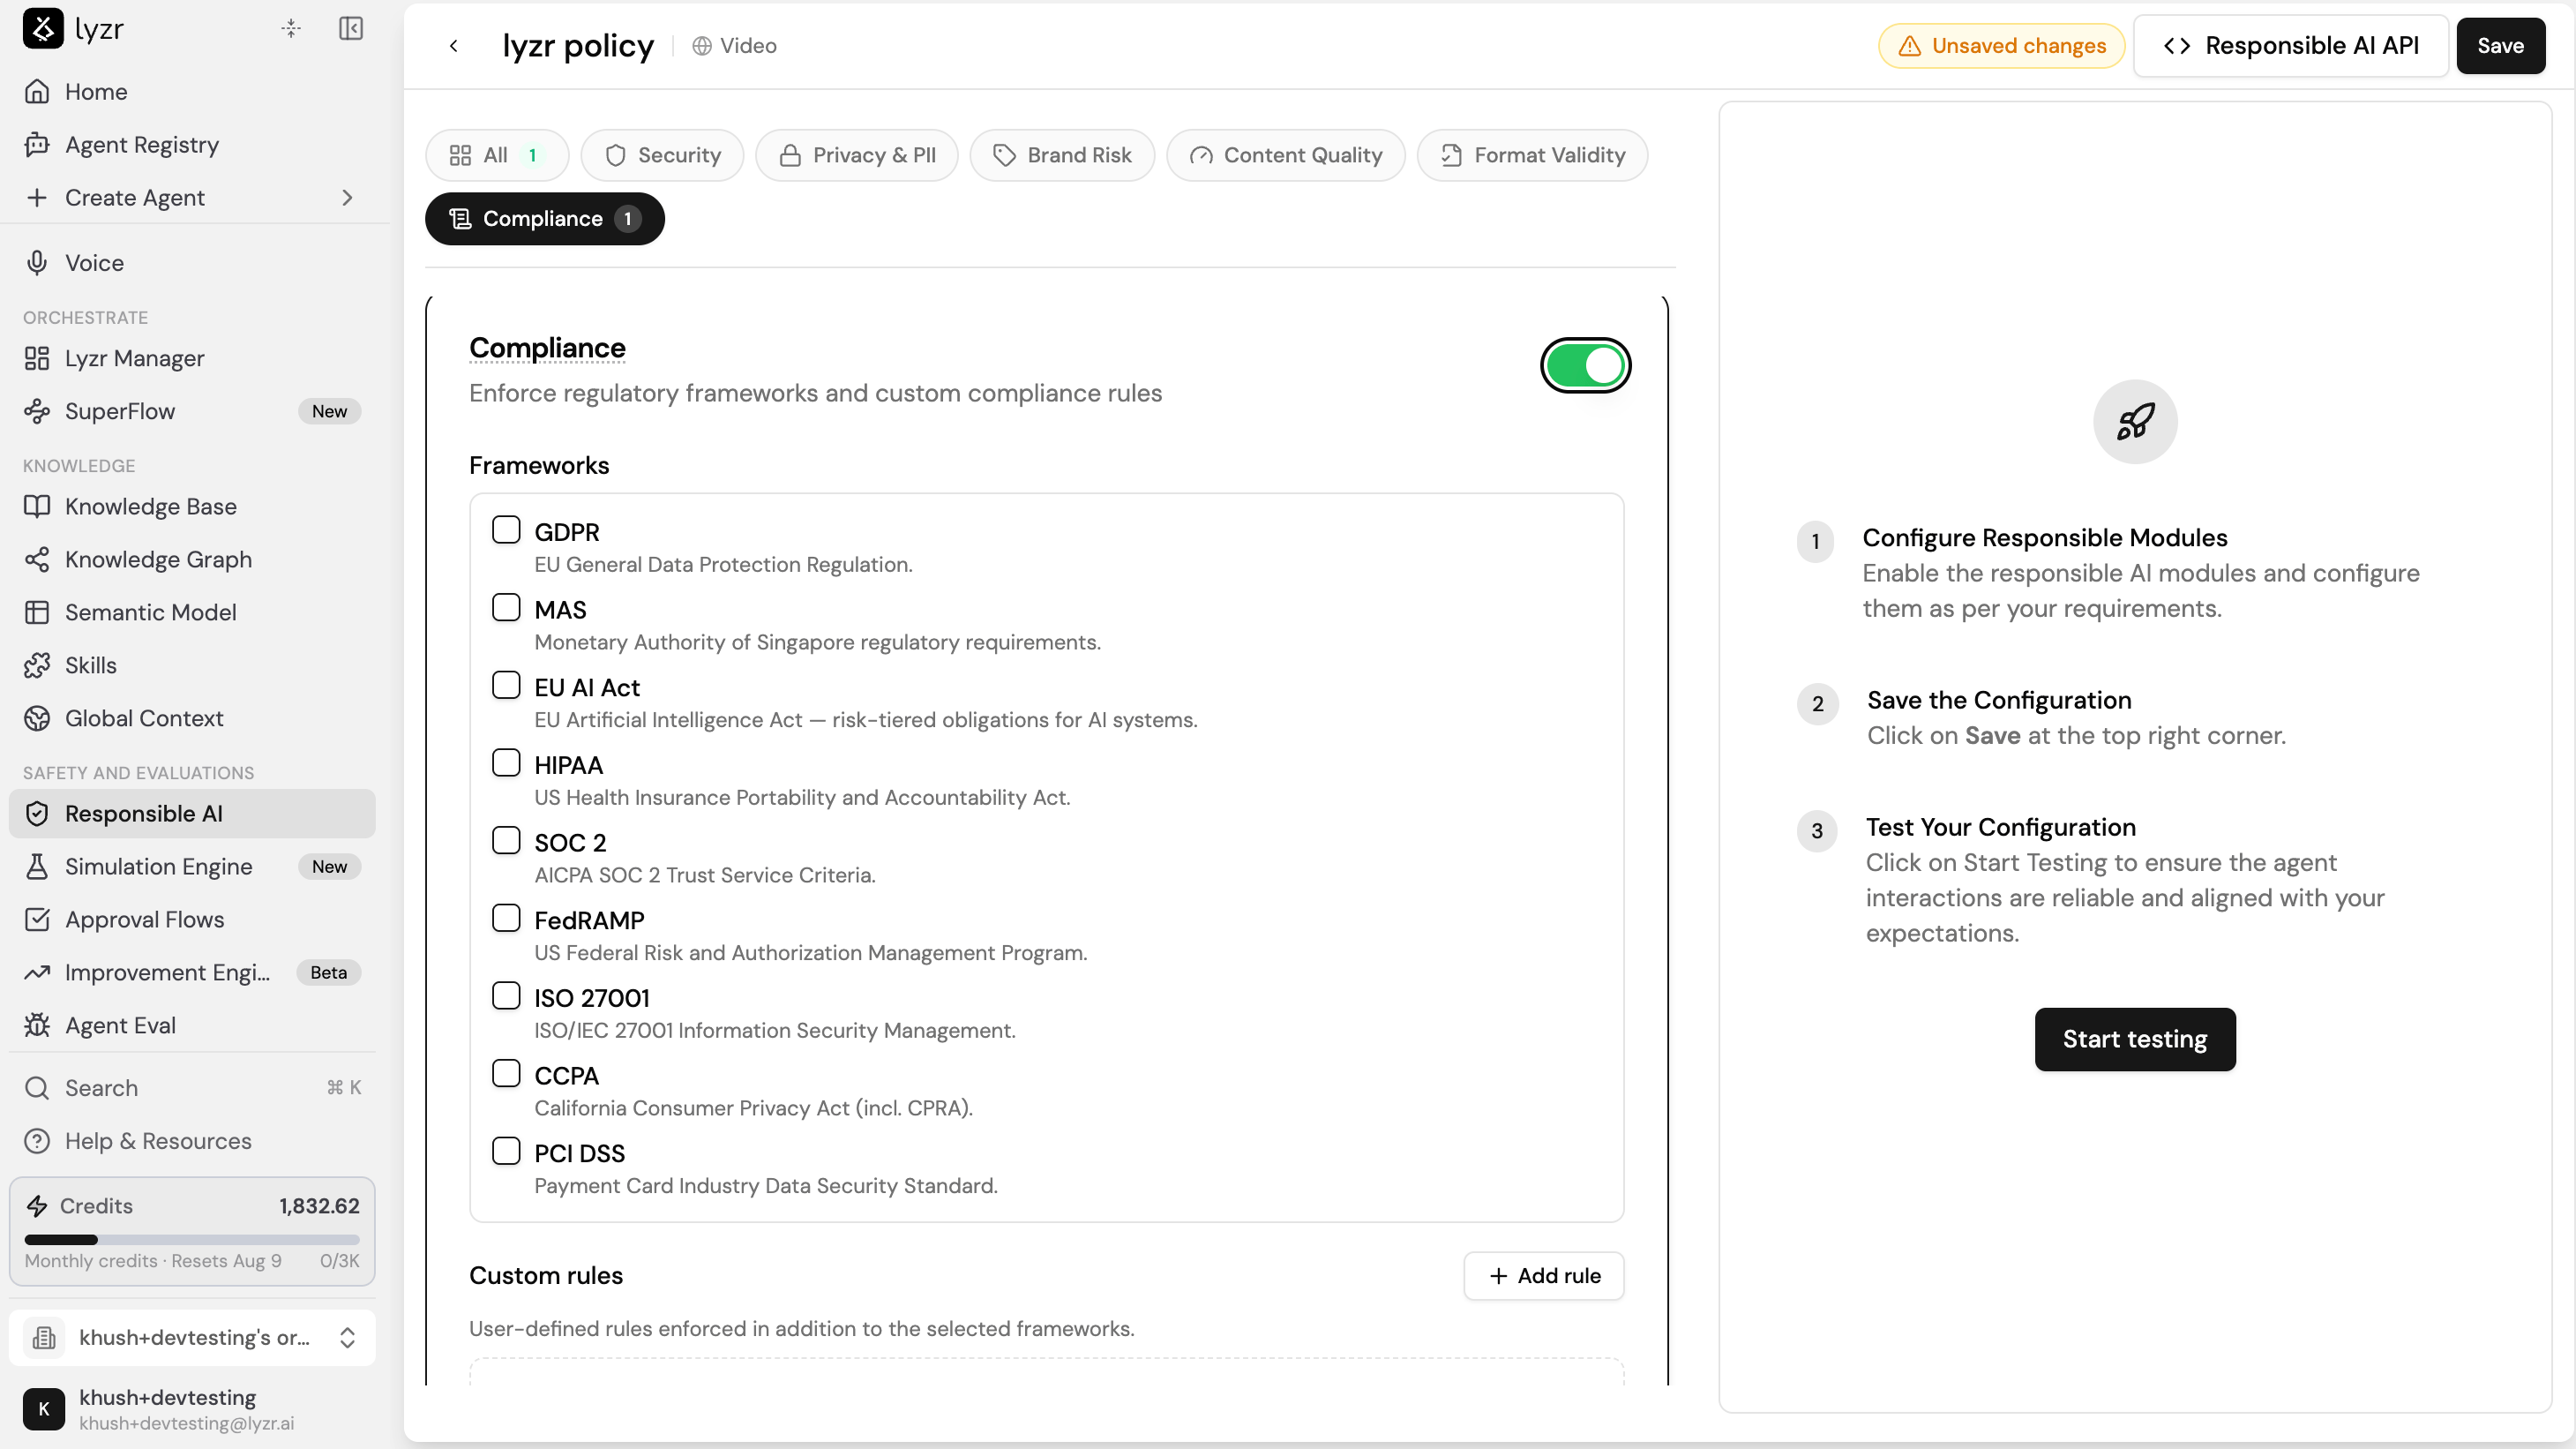
Task: Enable the ISO 27001 checkbox
Action: [506, 996]
